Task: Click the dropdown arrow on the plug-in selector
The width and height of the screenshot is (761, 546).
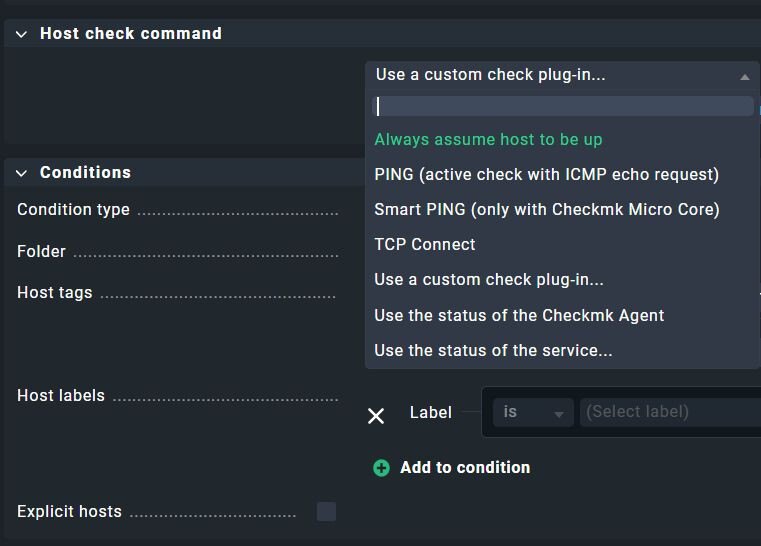Action: pyautogui.click(x=744, y=76)
